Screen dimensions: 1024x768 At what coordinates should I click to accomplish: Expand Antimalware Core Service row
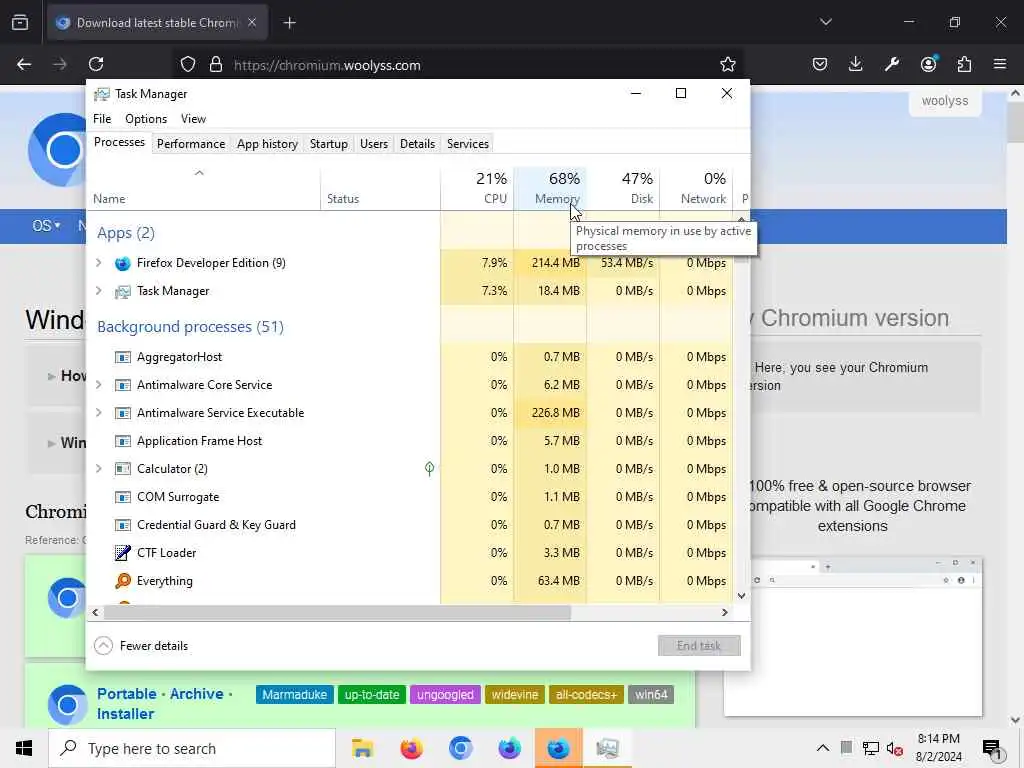pyautogui.click(x=99, y=385)
